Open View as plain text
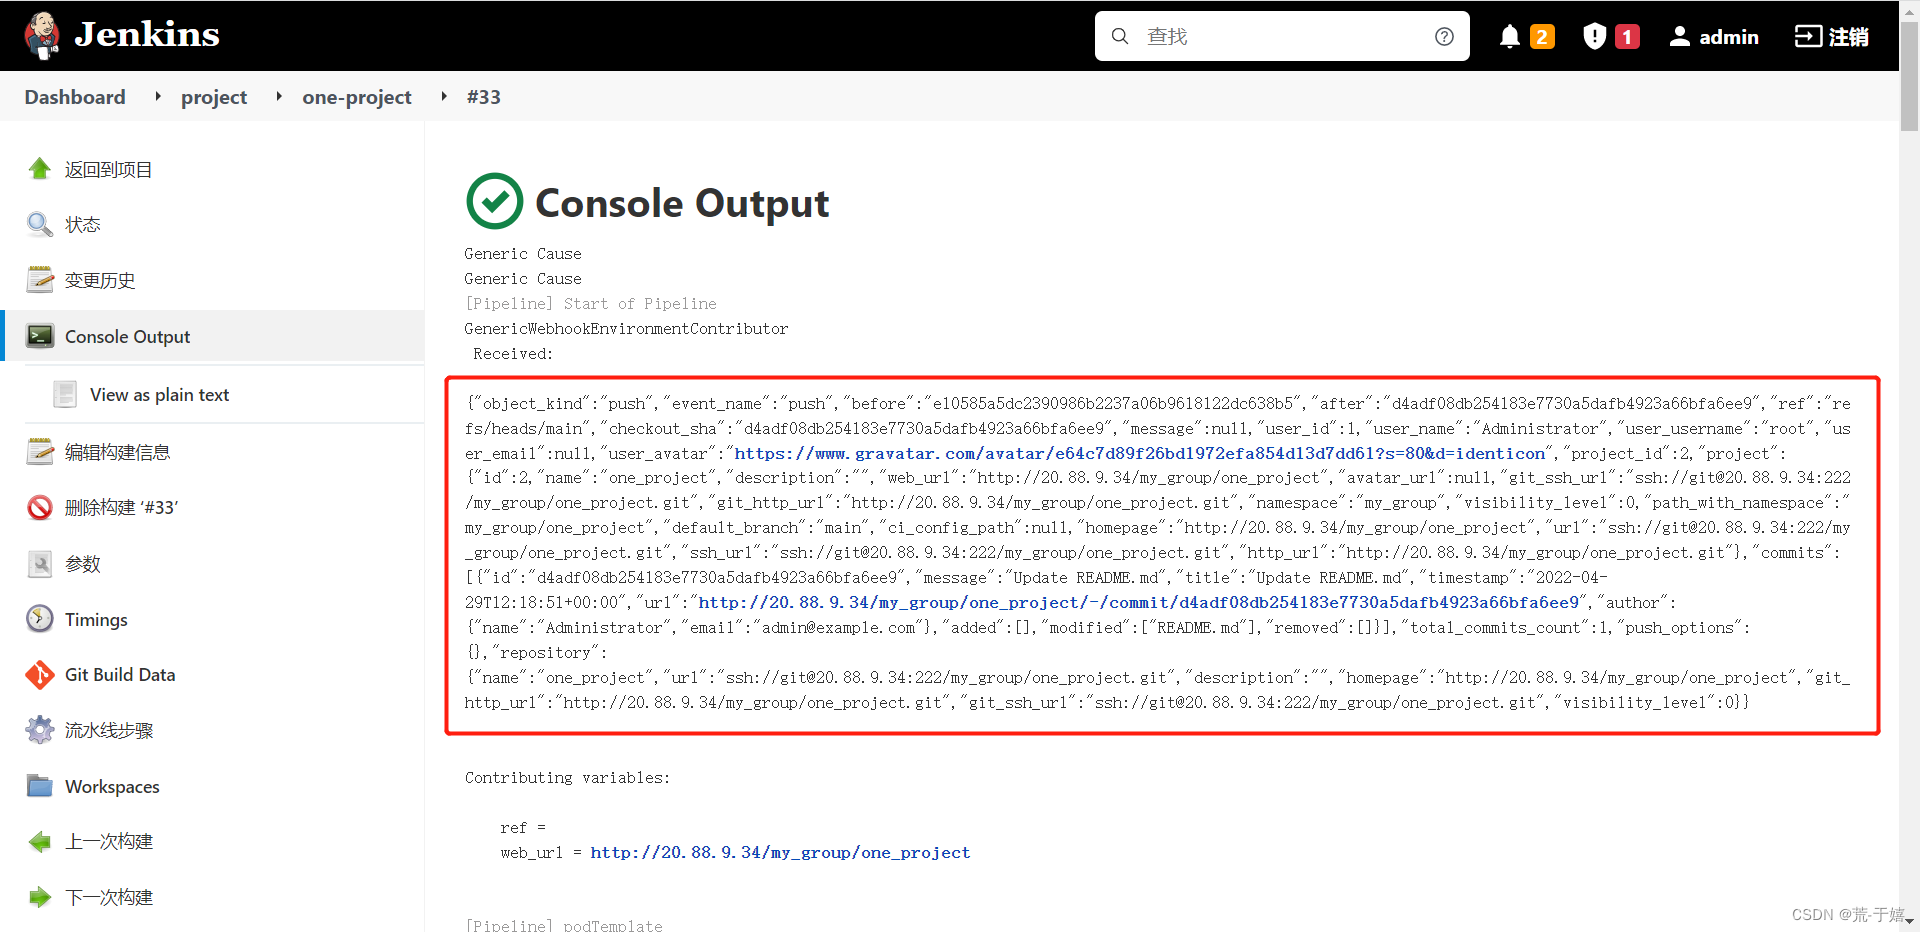1920x932 pixels. point(159,395)
